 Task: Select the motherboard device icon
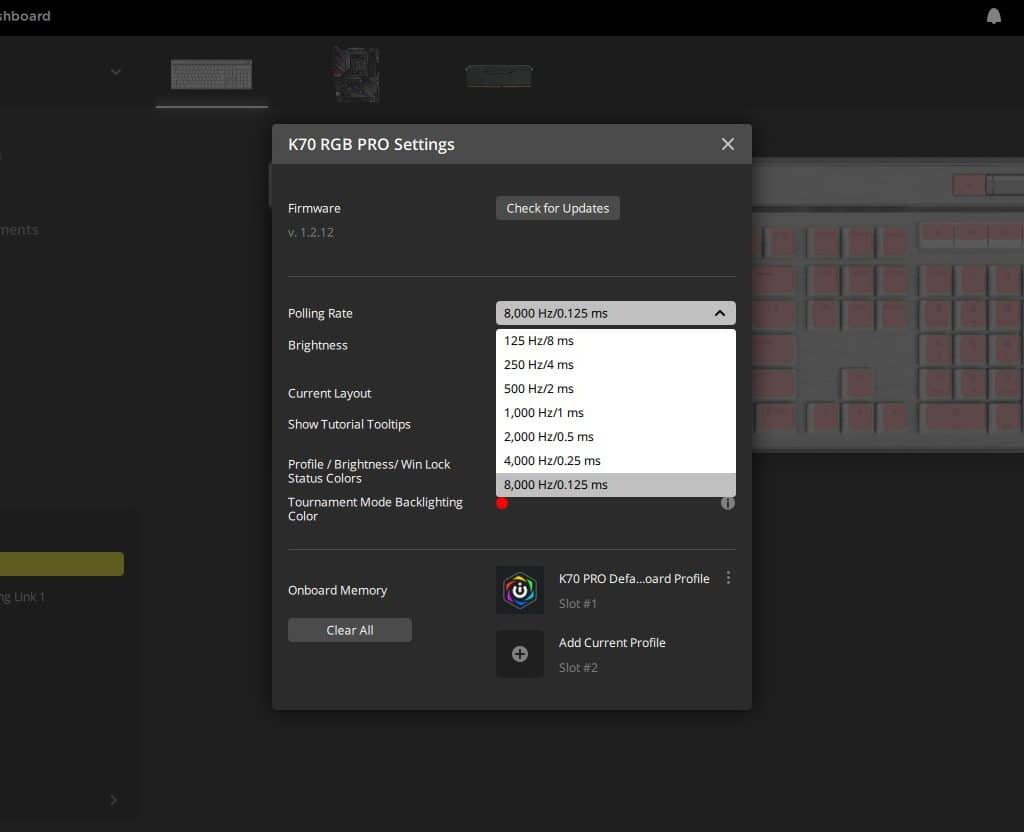(x=356, y=75)
